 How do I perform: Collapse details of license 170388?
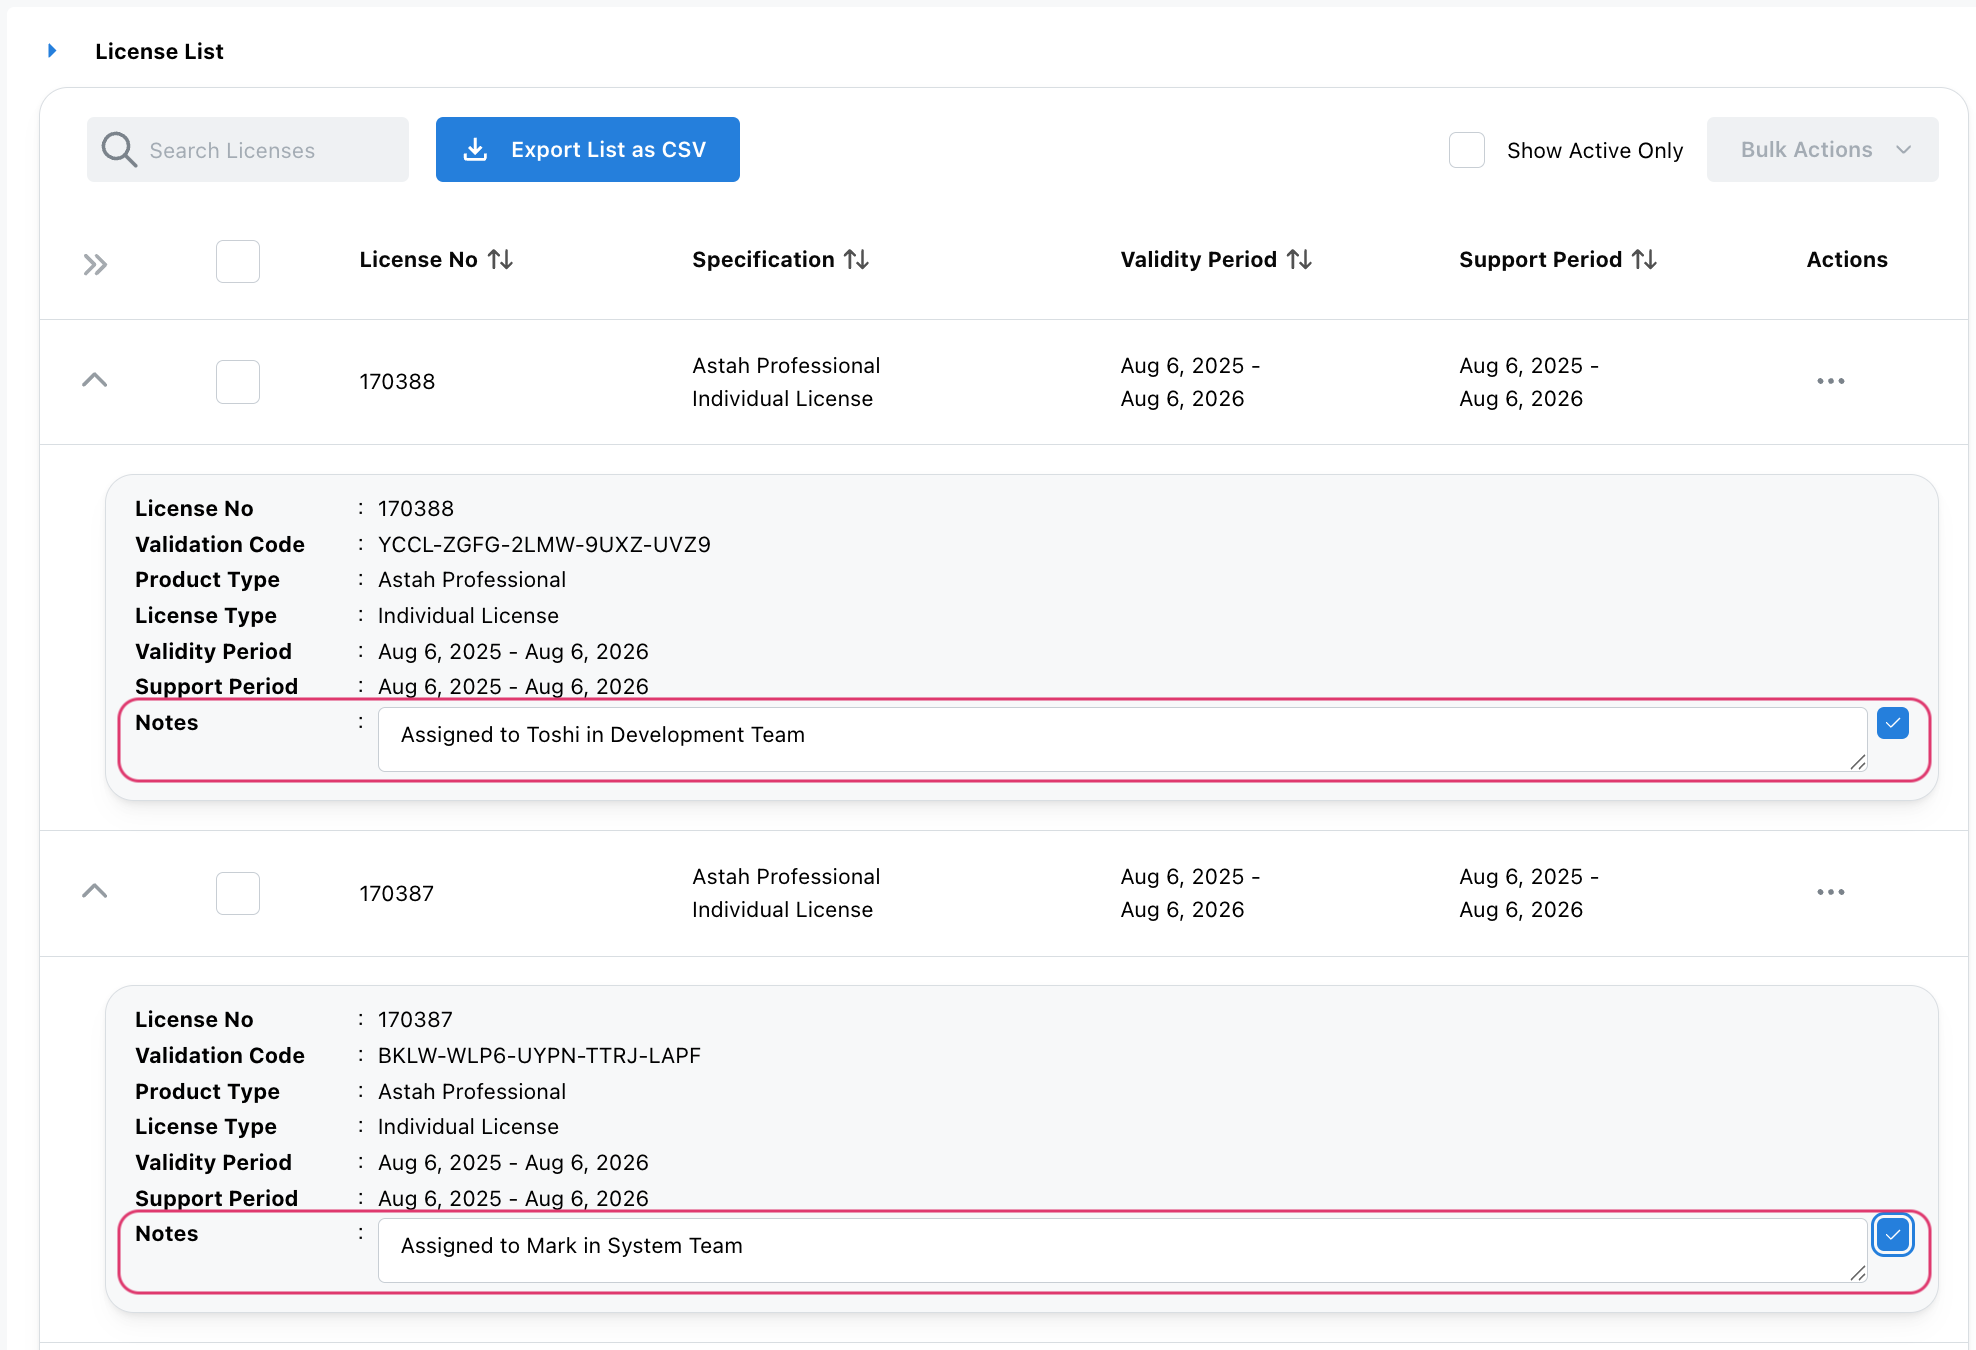95,380
